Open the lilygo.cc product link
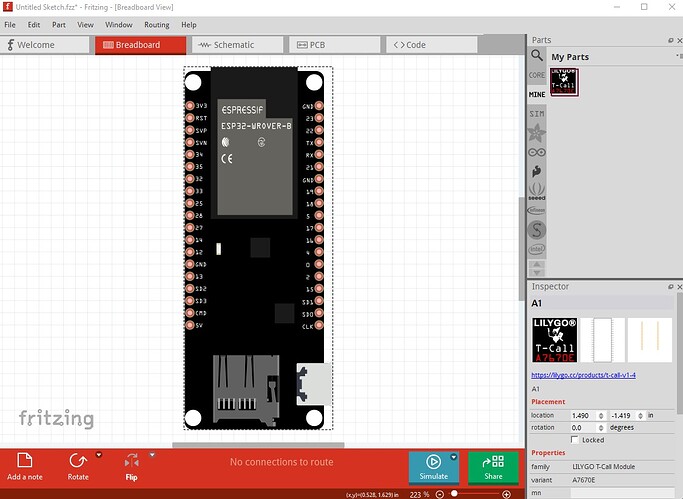683x499 pixels. (x=583, y=375)
